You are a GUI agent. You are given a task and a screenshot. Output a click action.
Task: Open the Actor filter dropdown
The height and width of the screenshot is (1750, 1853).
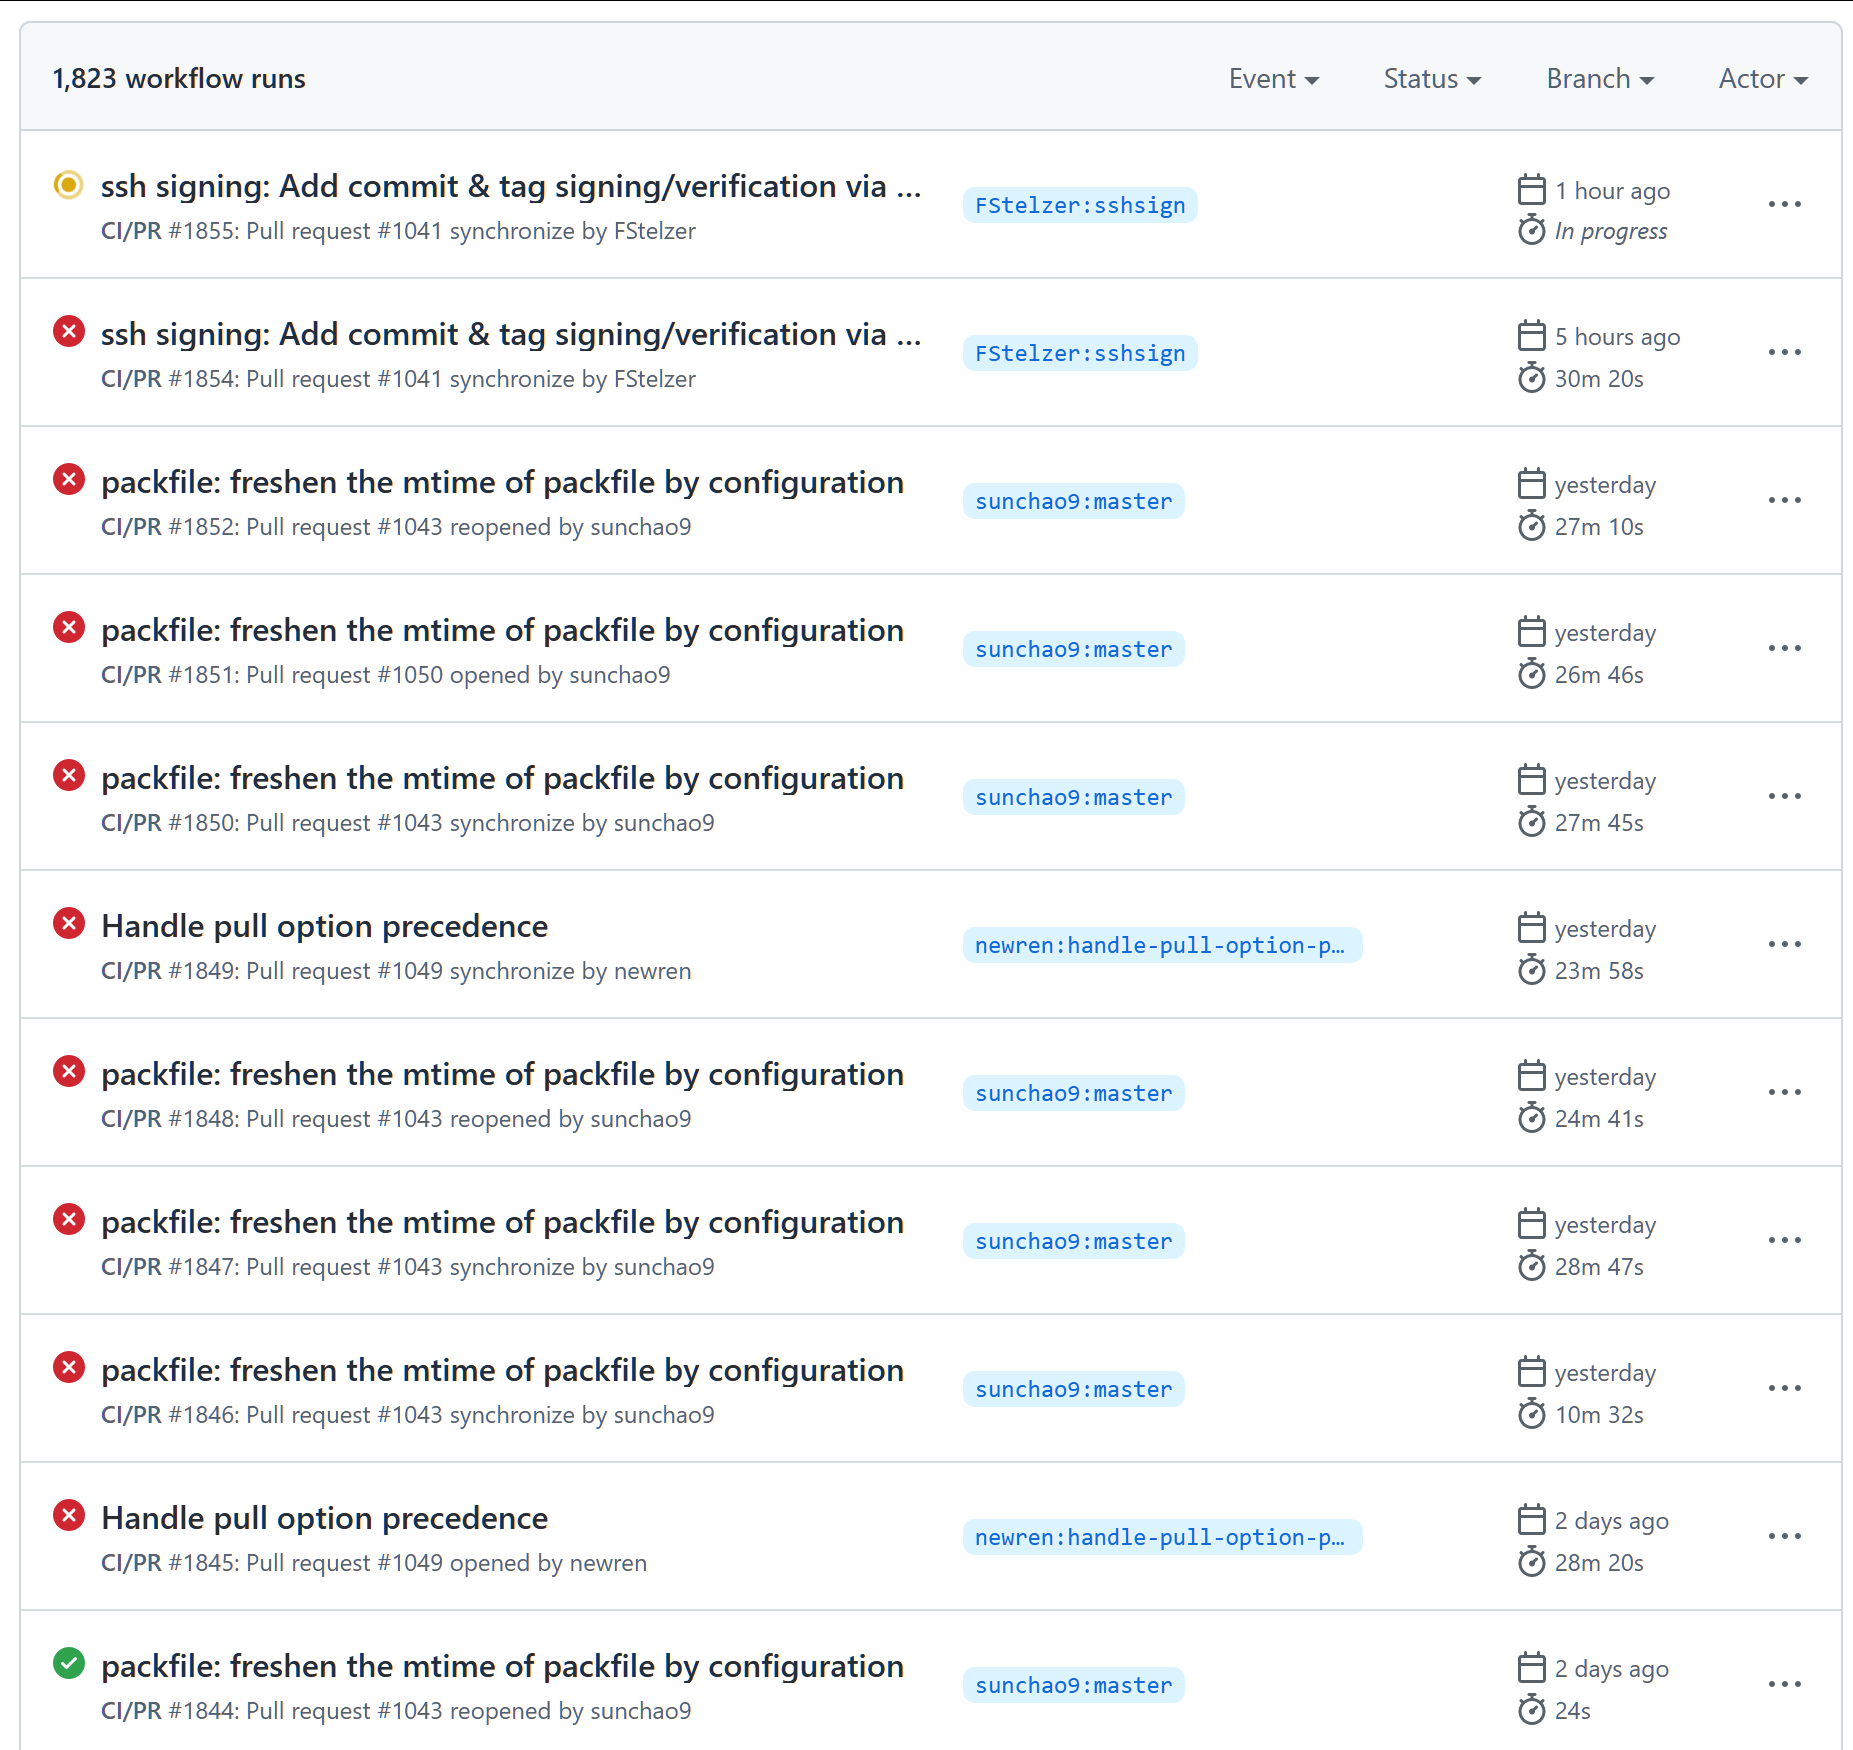coord(1763,79)
